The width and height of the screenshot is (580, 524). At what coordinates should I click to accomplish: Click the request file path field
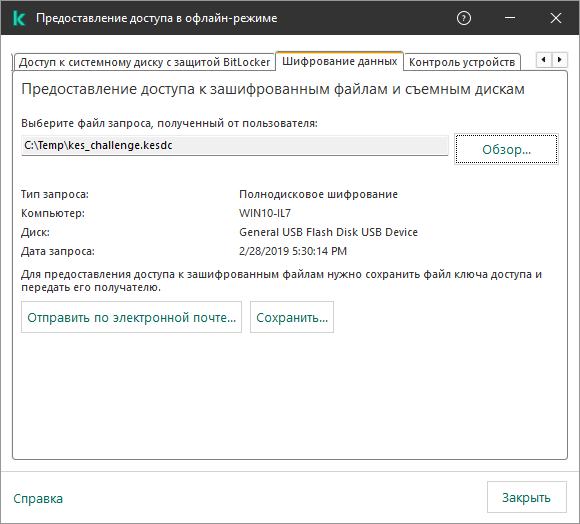235,145
